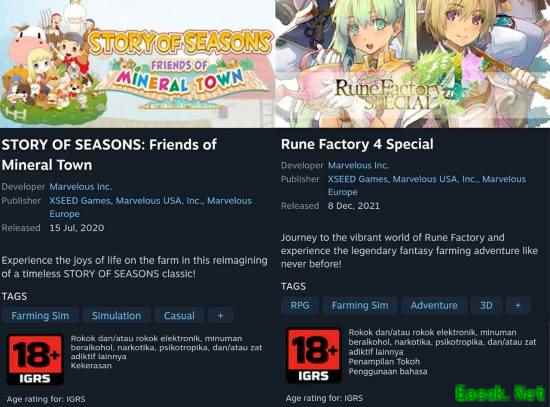Select the 3D tag
550x407 pixels.
[486, 306]
